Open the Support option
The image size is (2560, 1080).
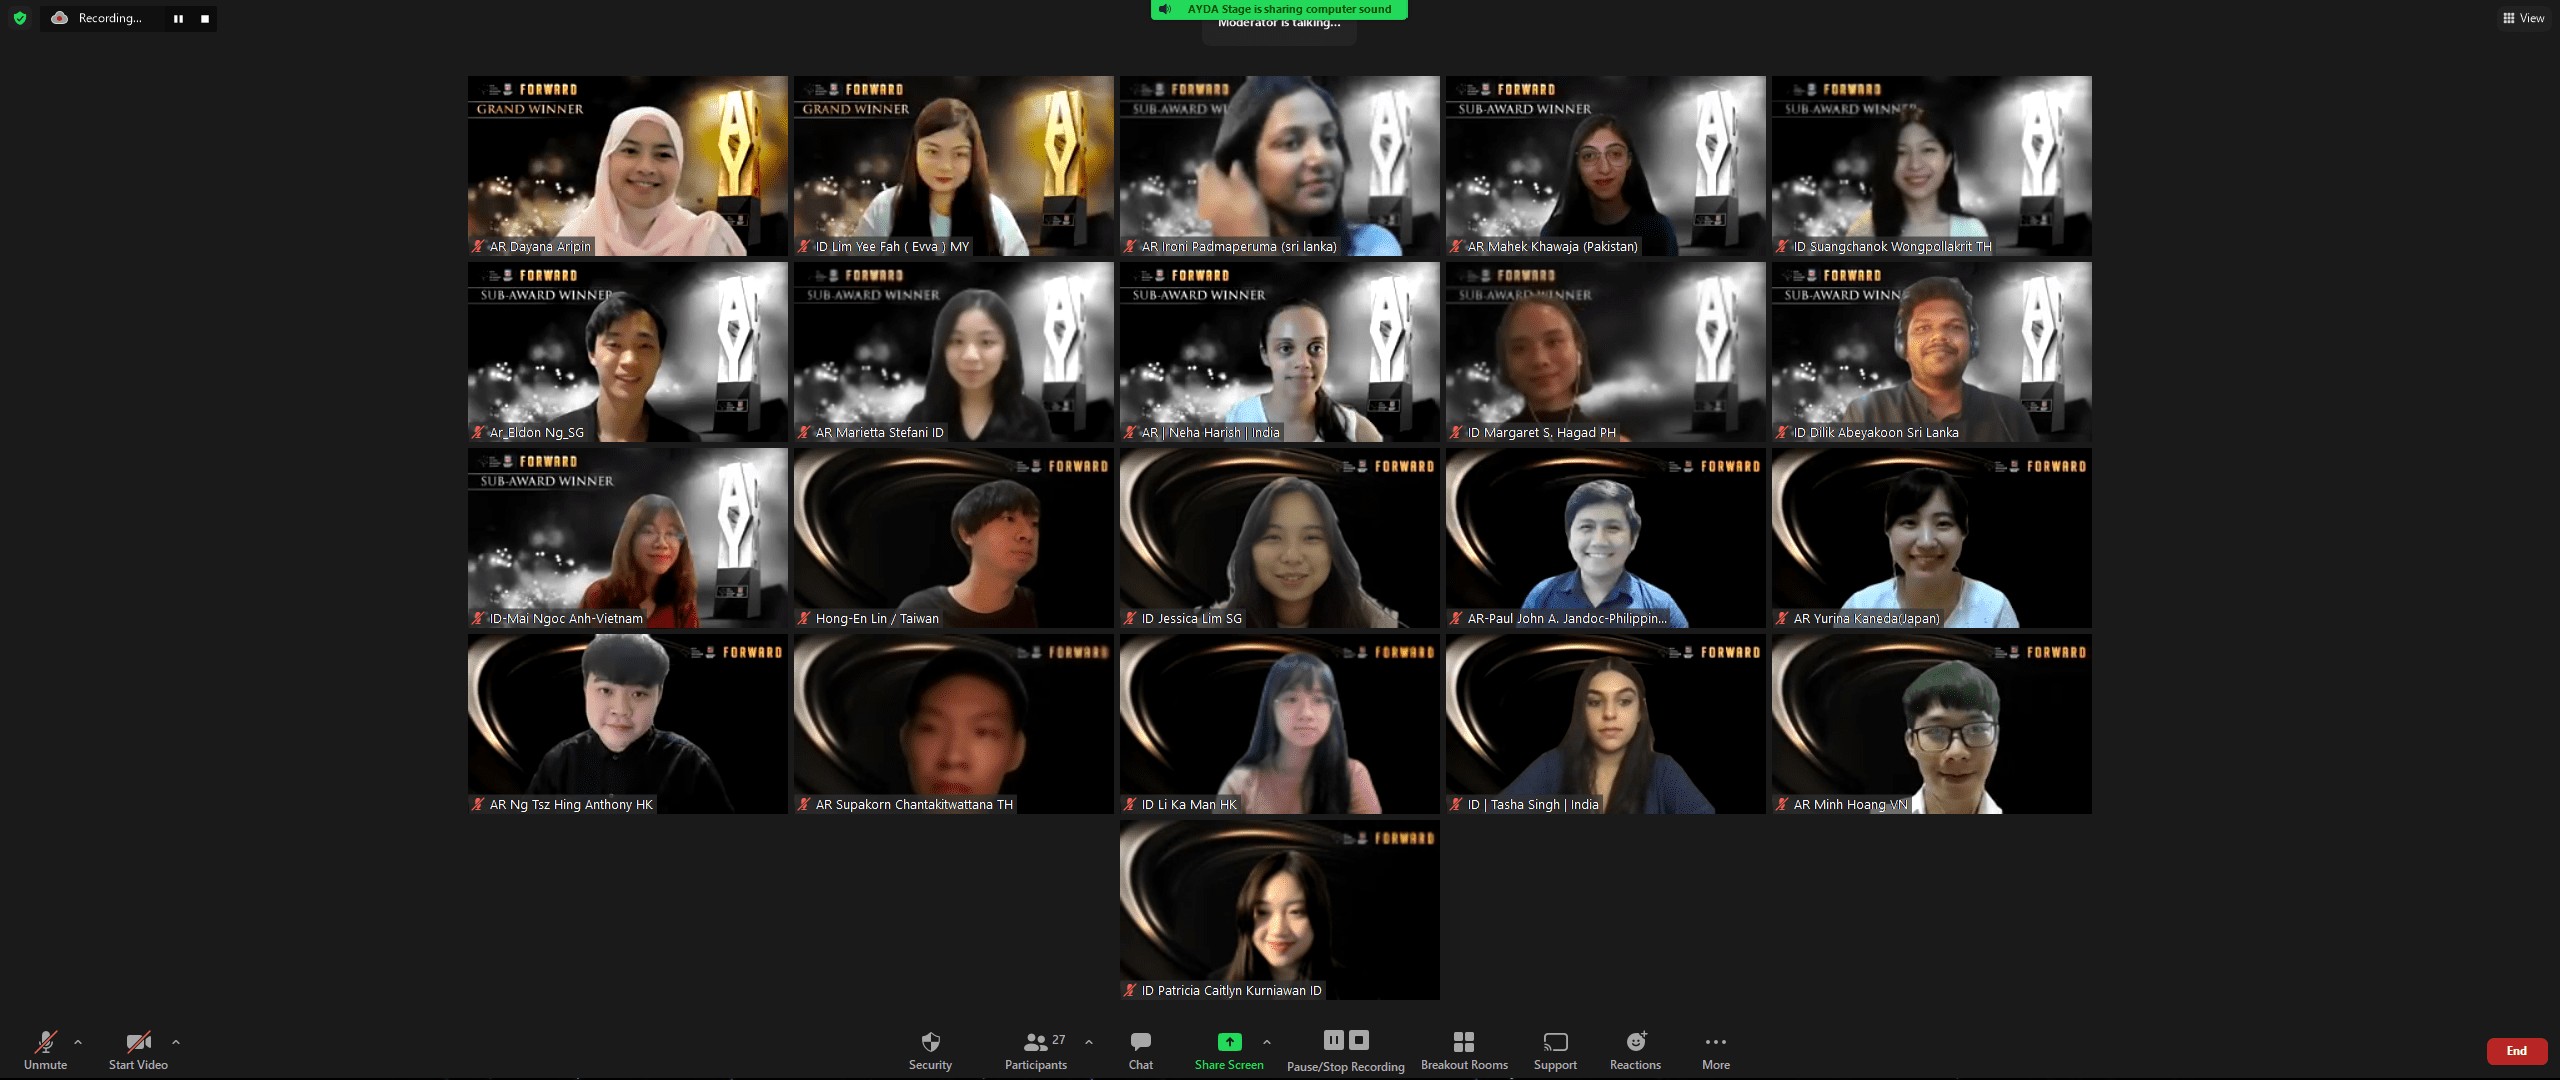point(1555,1050)
